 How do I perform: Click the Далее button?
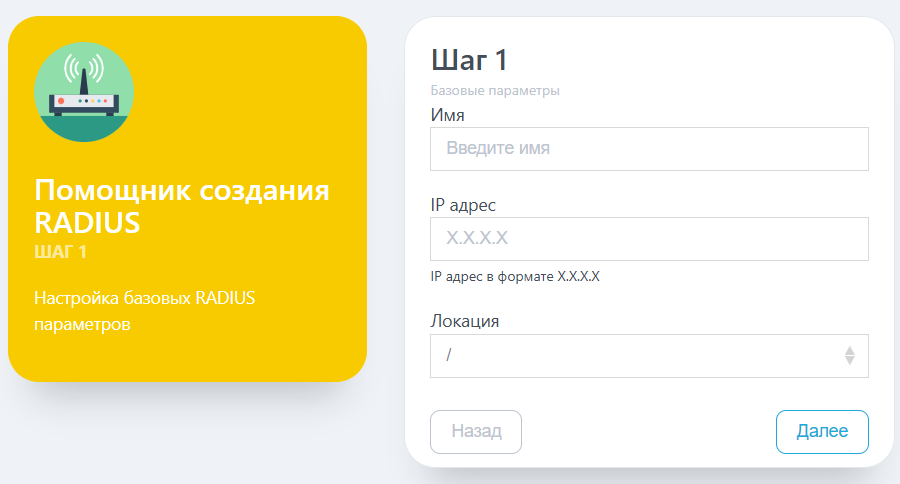822,432
